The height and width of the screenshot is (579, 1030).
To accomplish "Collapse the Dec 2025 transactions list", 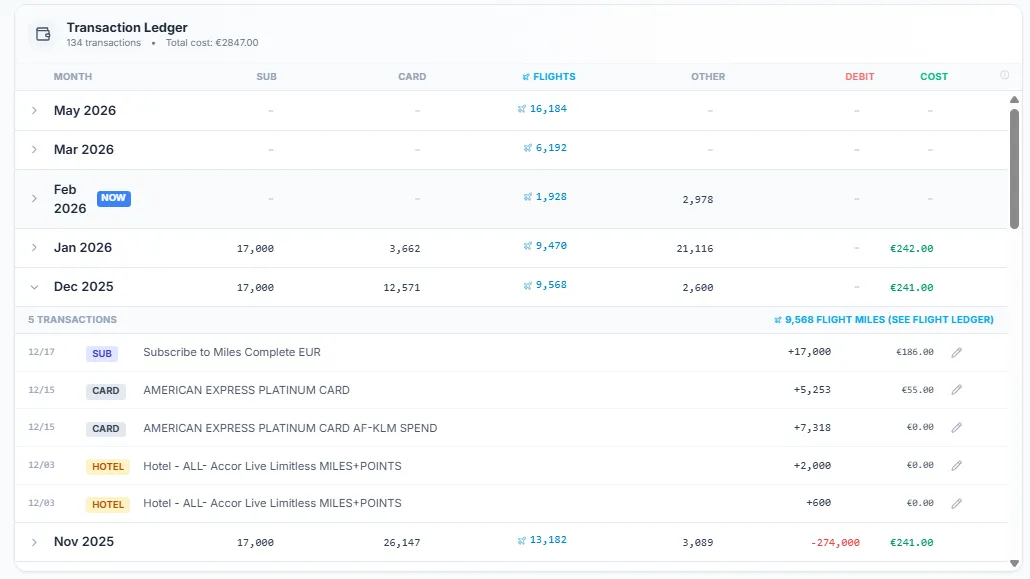I will point(34,286).
